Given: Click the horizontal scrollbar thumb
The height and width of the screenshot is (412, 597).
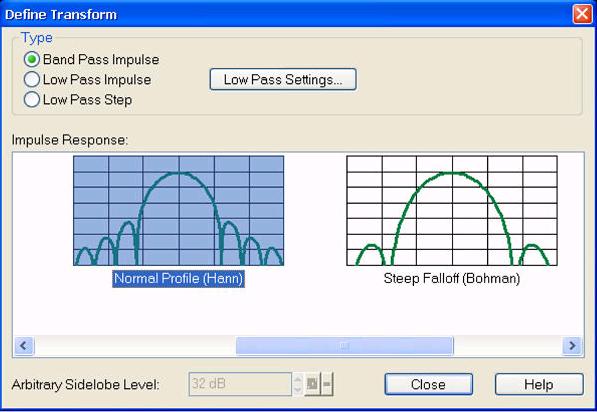Looking at the screenshot, I should (x=345, y=346).
